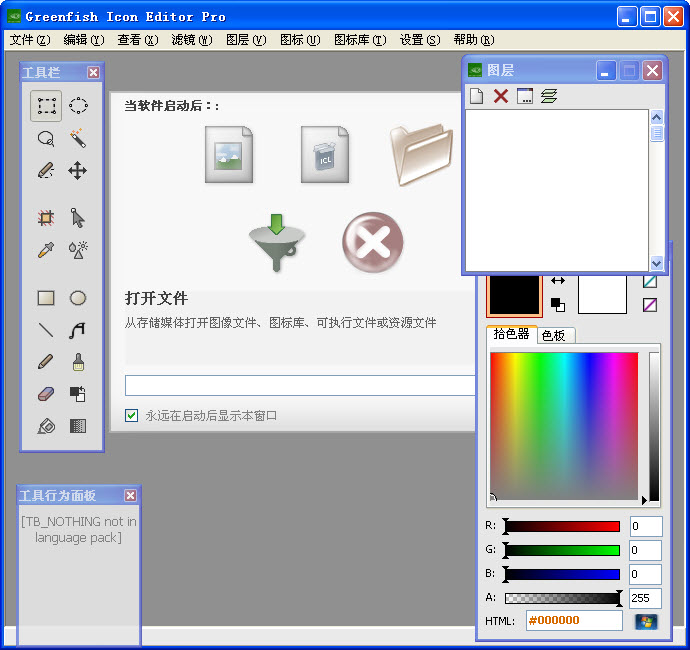Click the funnel convert/import icon
This screenshot has height=650, width=690.
point(276,242)
